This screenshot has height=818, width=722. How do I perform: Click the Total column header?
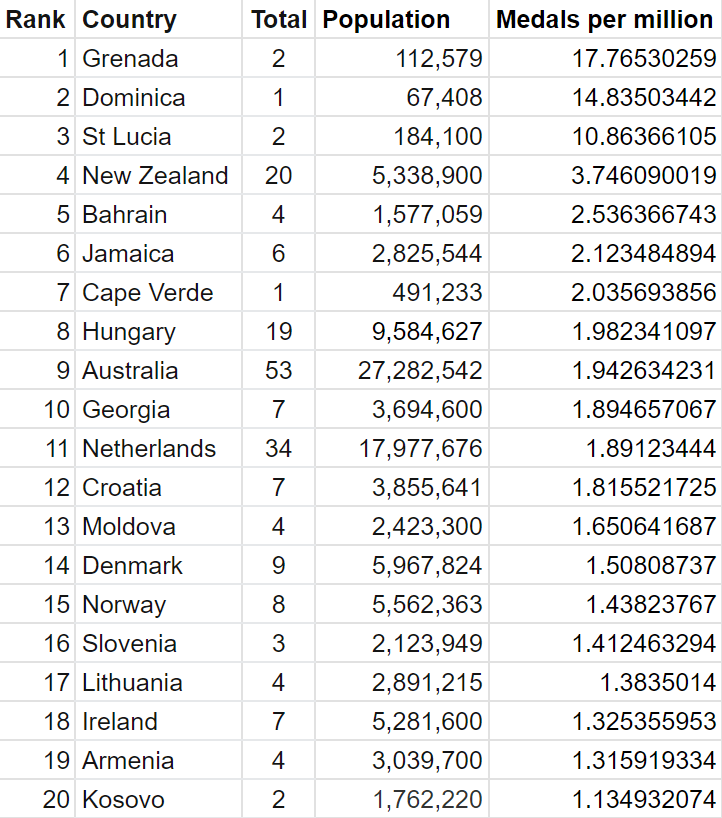pos(278,20)
